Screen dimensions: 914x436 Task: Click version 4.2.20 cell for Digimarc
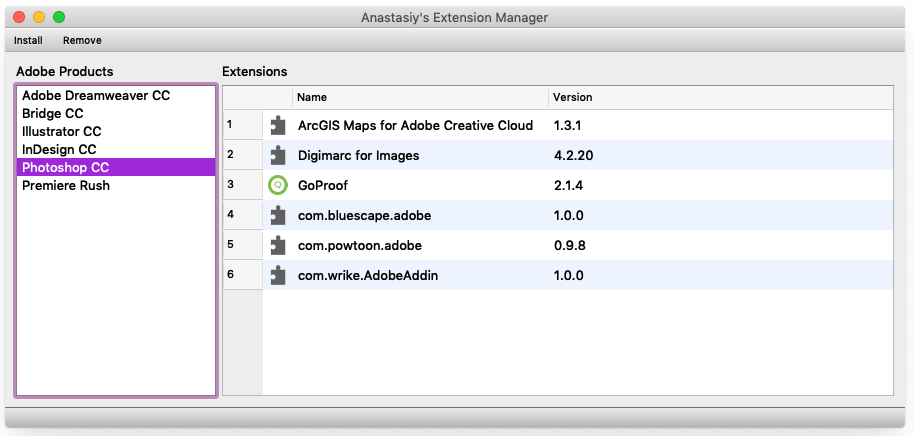[x=574, y=155]
